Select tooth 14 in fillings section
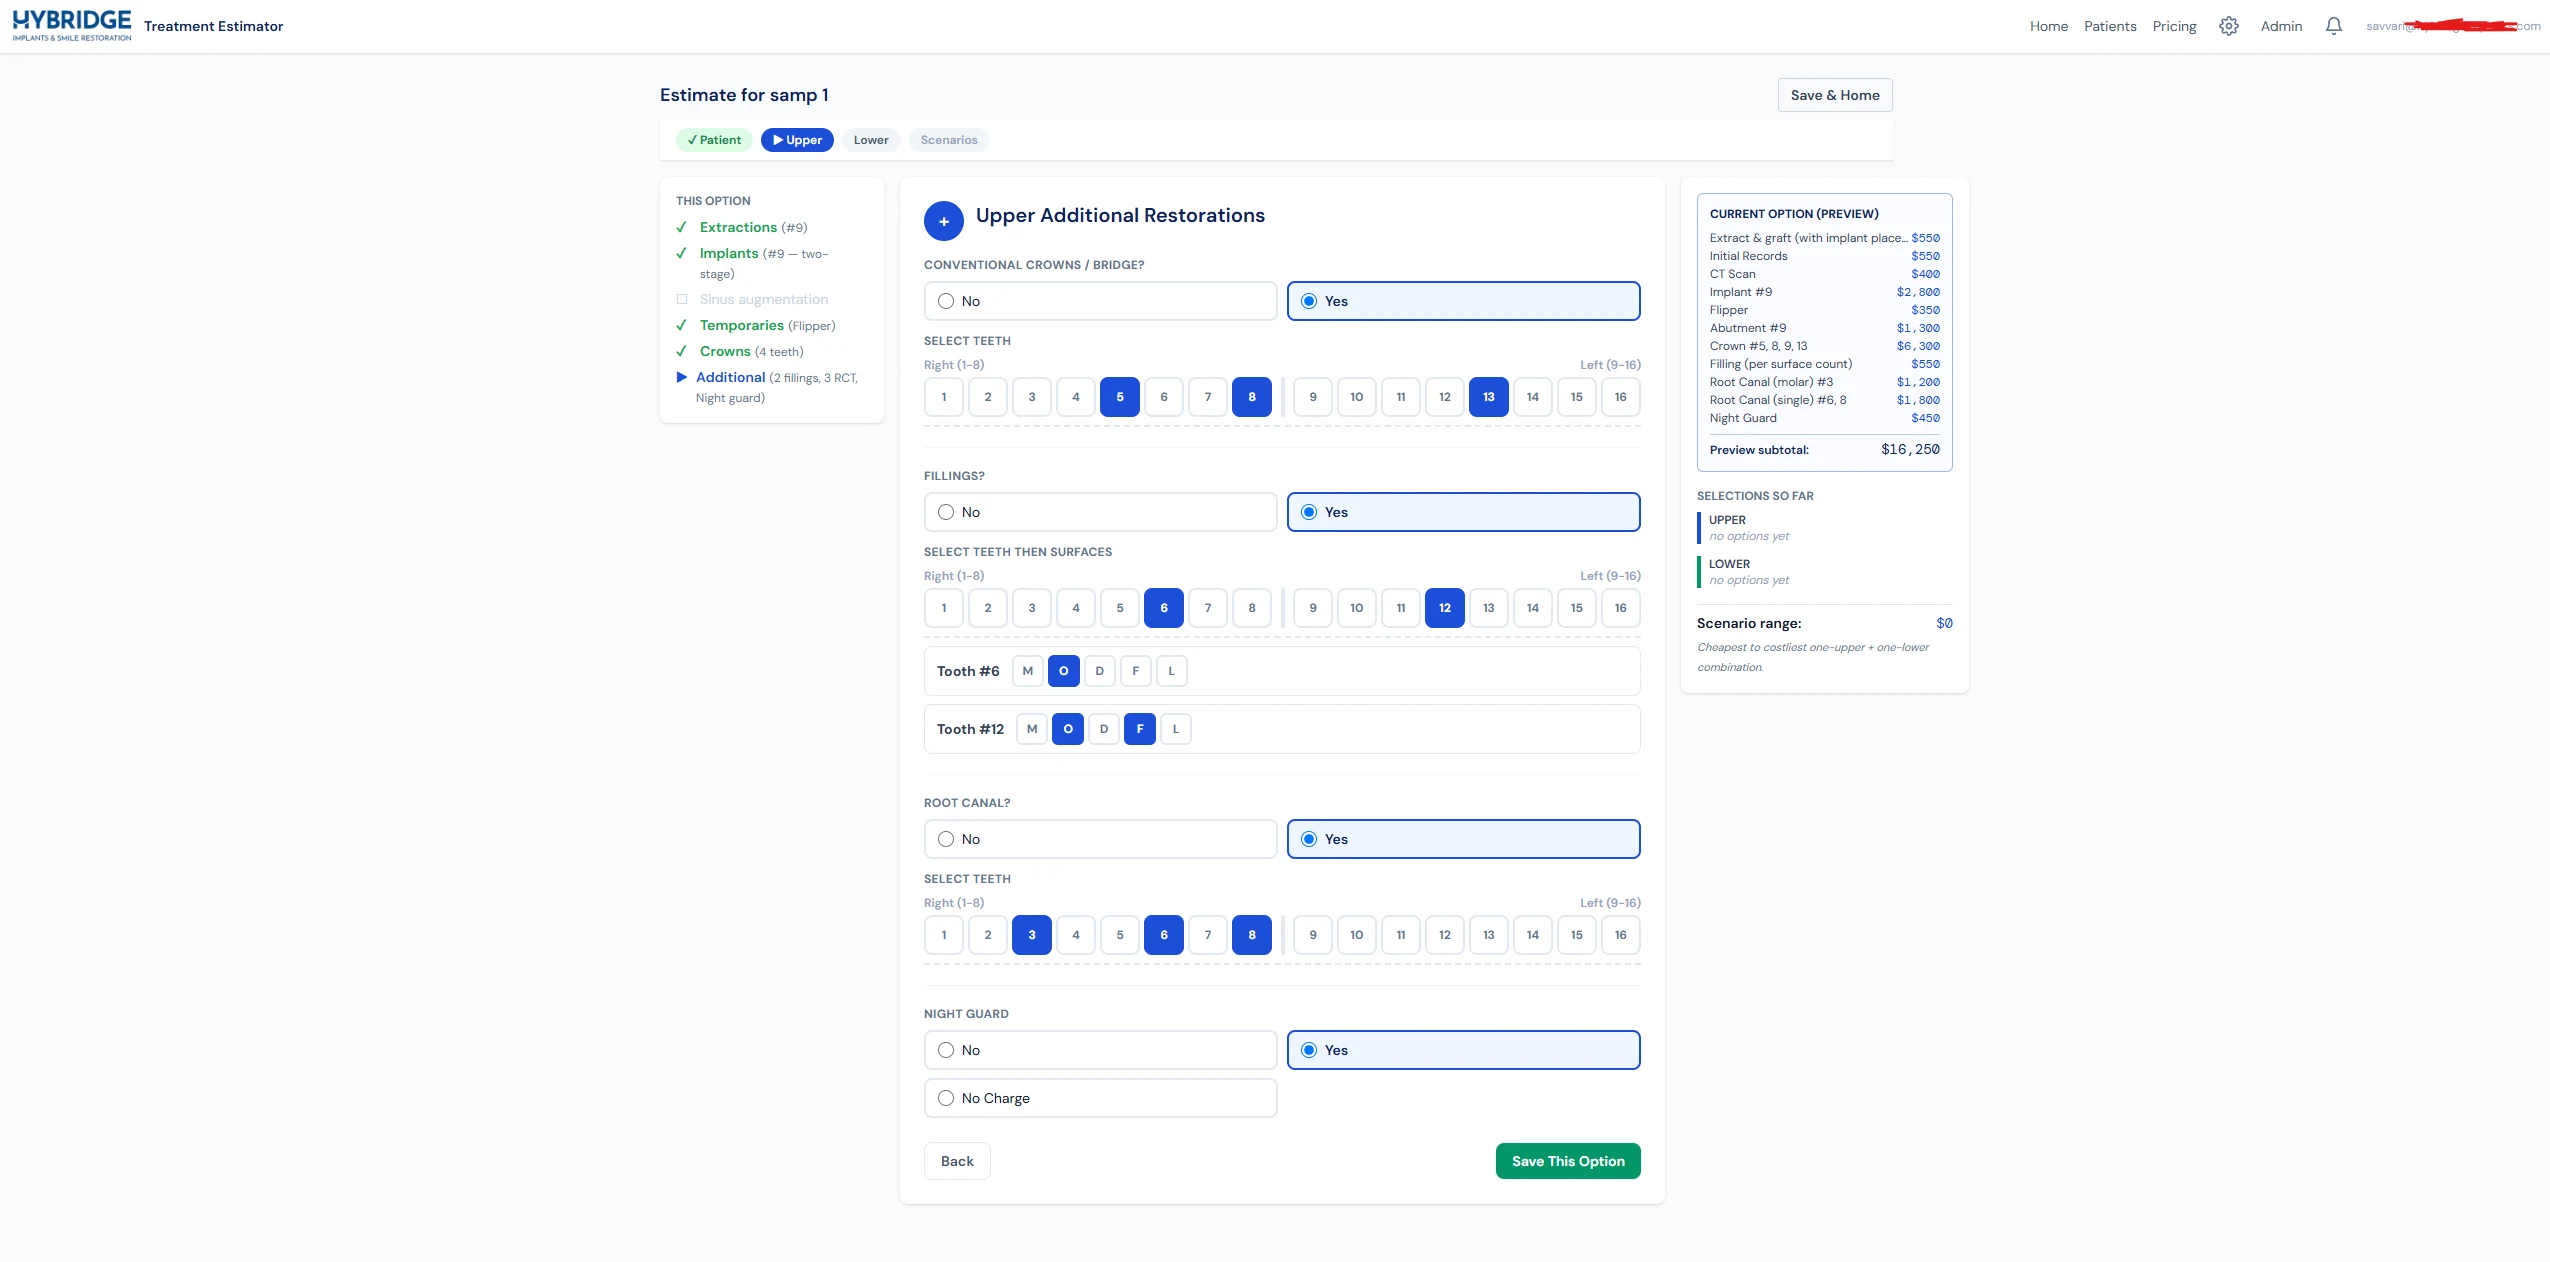This screenshot has height=1262, width=2550. 1533,608
